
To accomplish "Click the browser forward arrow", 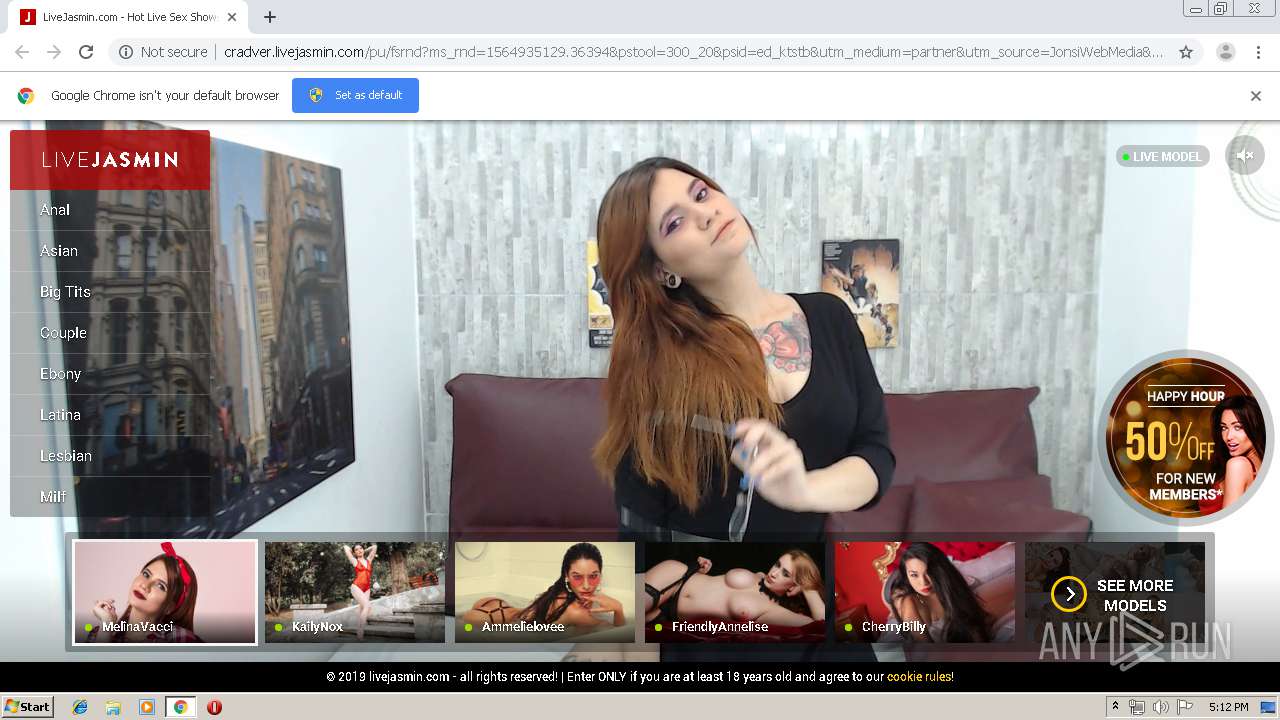I will 54,52.
